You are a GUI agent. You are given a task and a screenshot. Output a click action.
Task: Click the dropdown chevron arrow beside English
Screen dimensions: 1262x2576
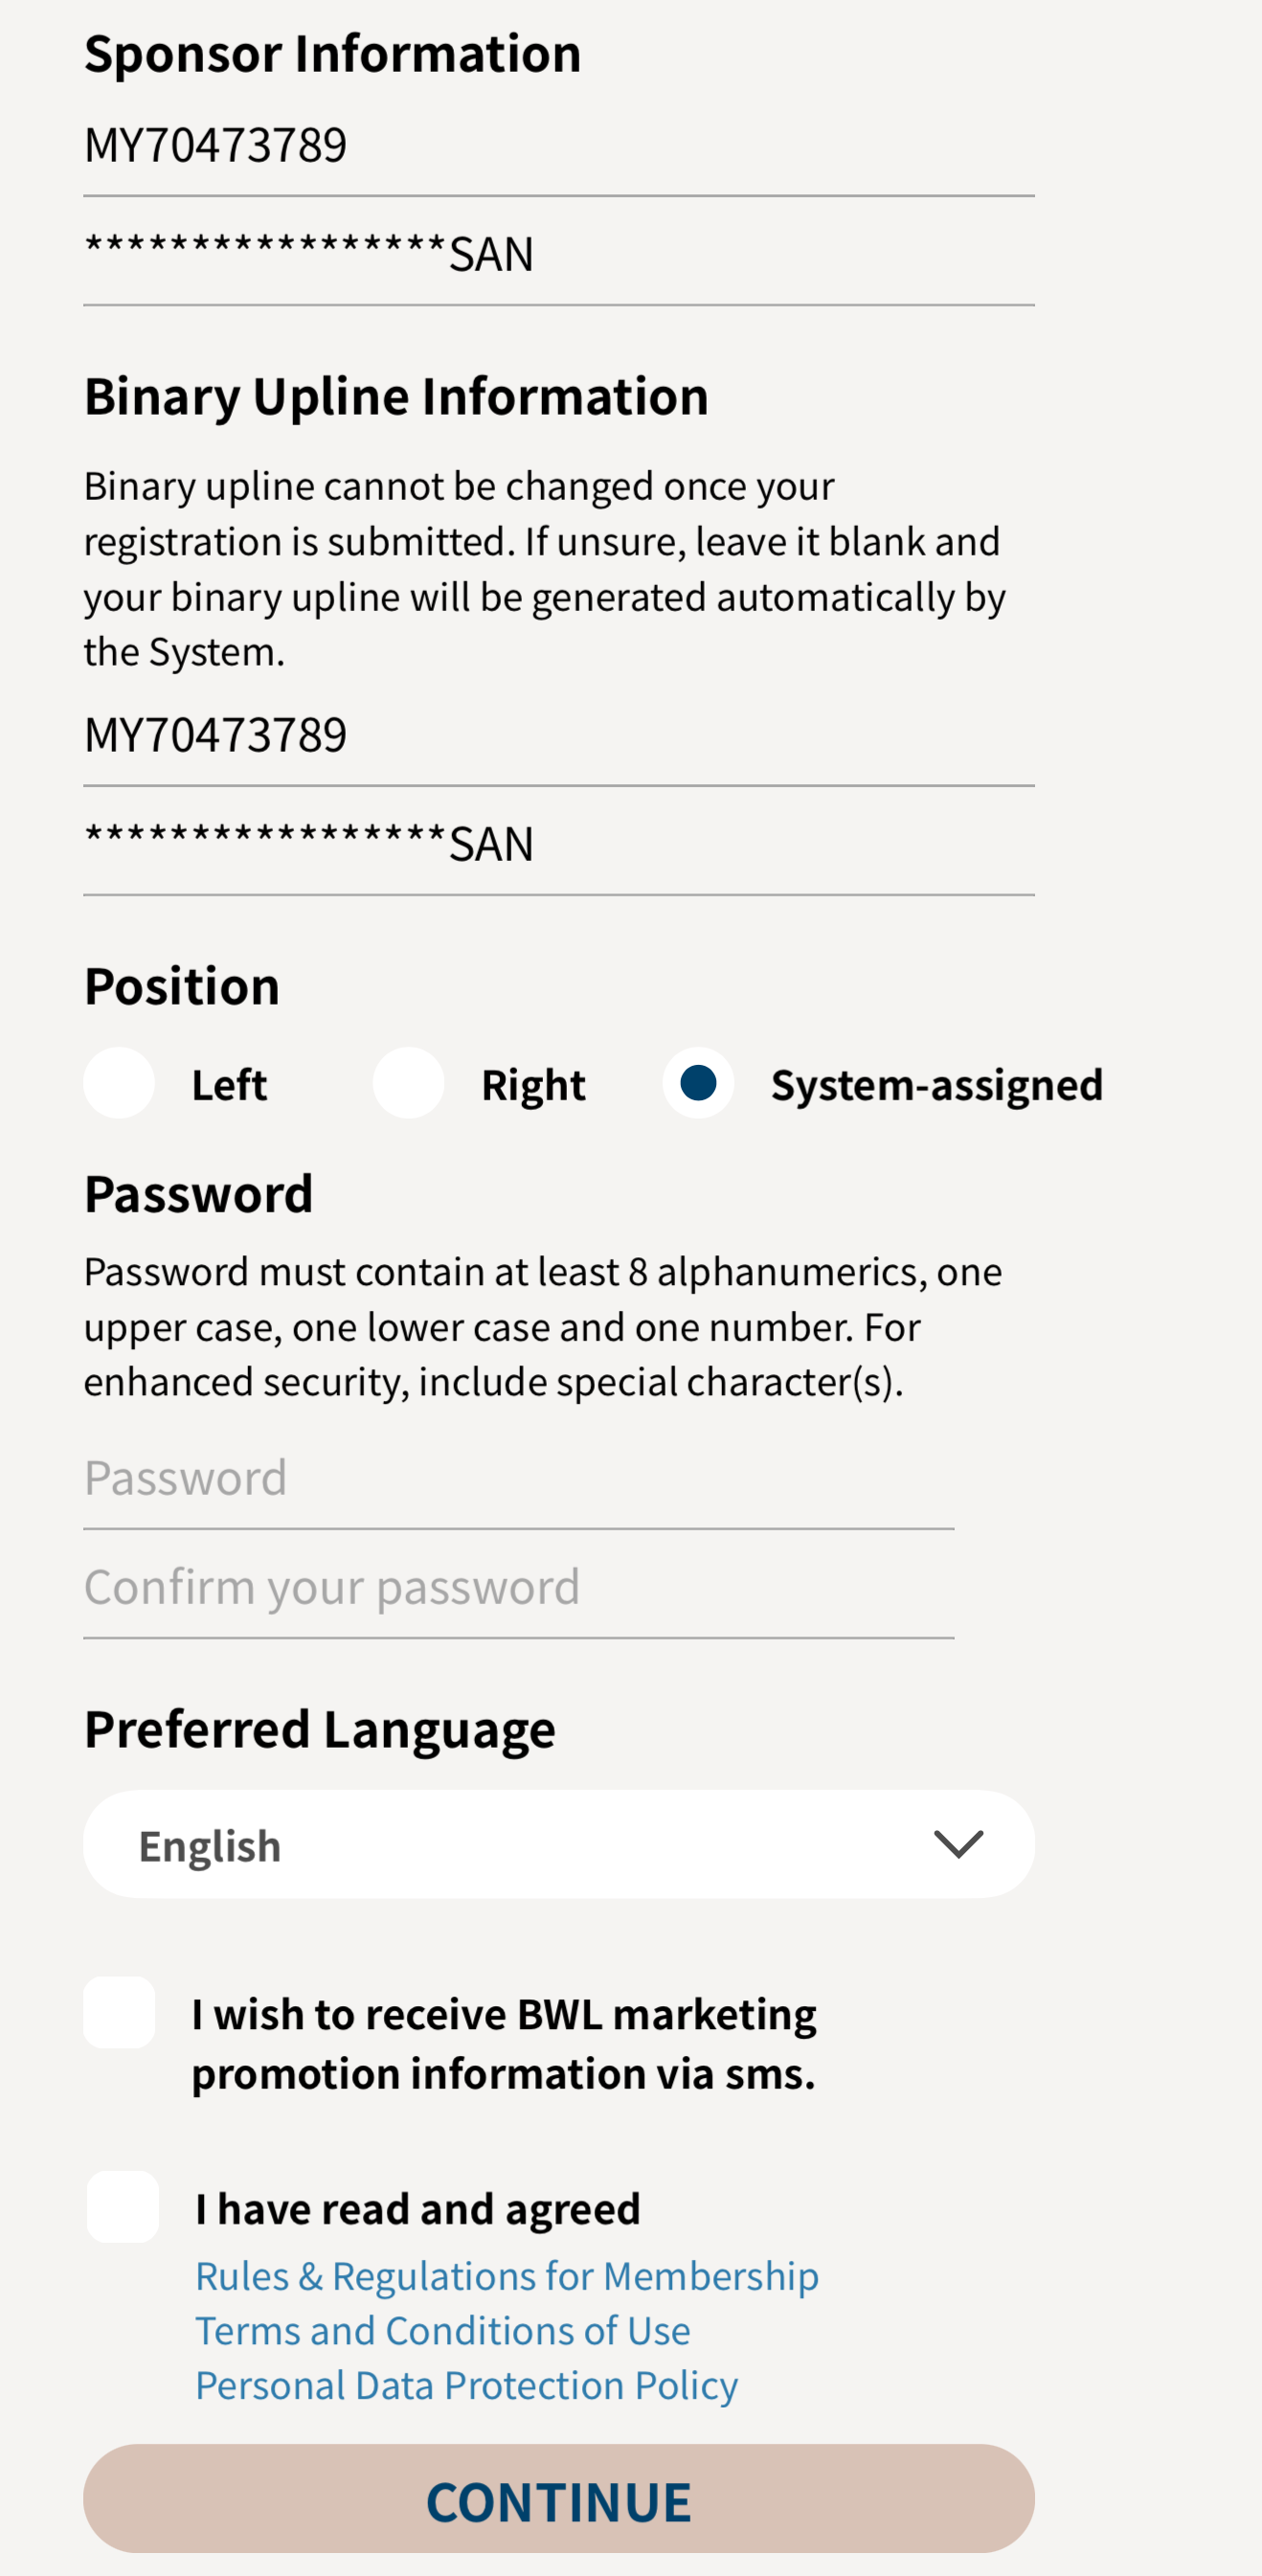click(958, 1844)
